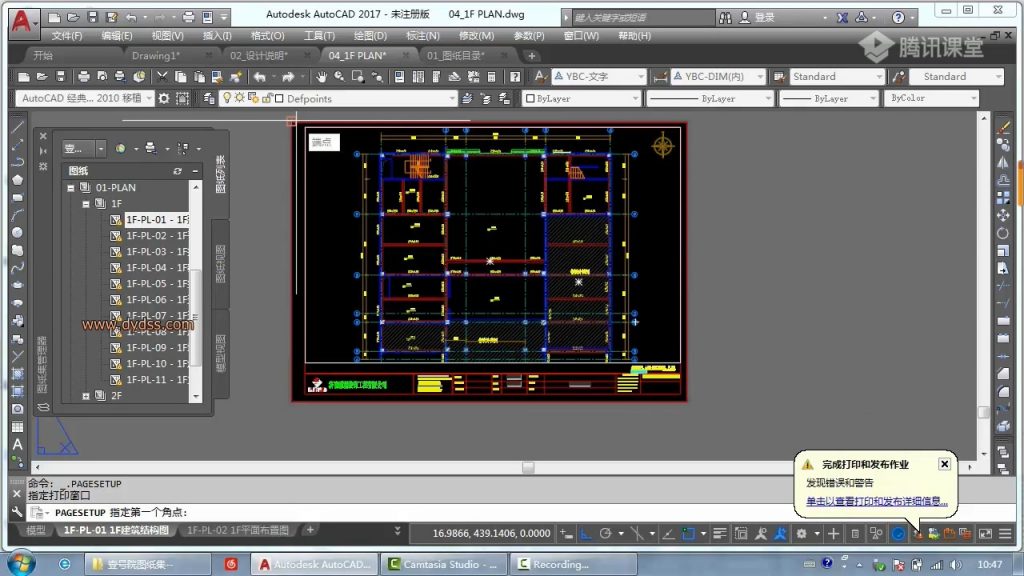
Task: Toggle layer lock icon for Defpoints
Action: tap(266, 99)
